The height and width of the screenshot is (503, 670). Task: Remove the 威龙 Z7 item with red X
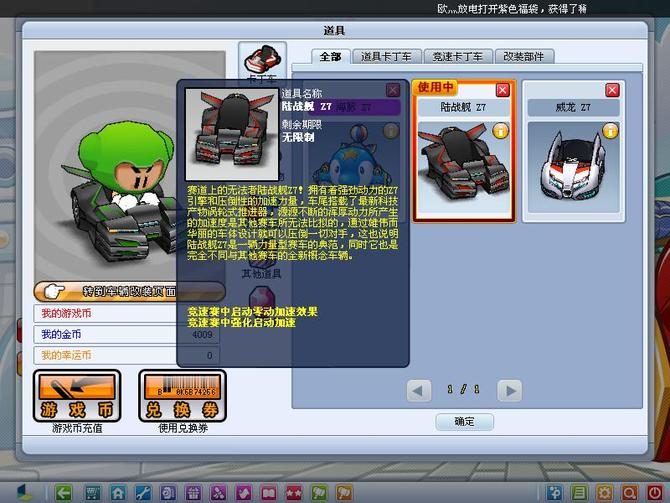pyautogui.click(x=612, y=90)
